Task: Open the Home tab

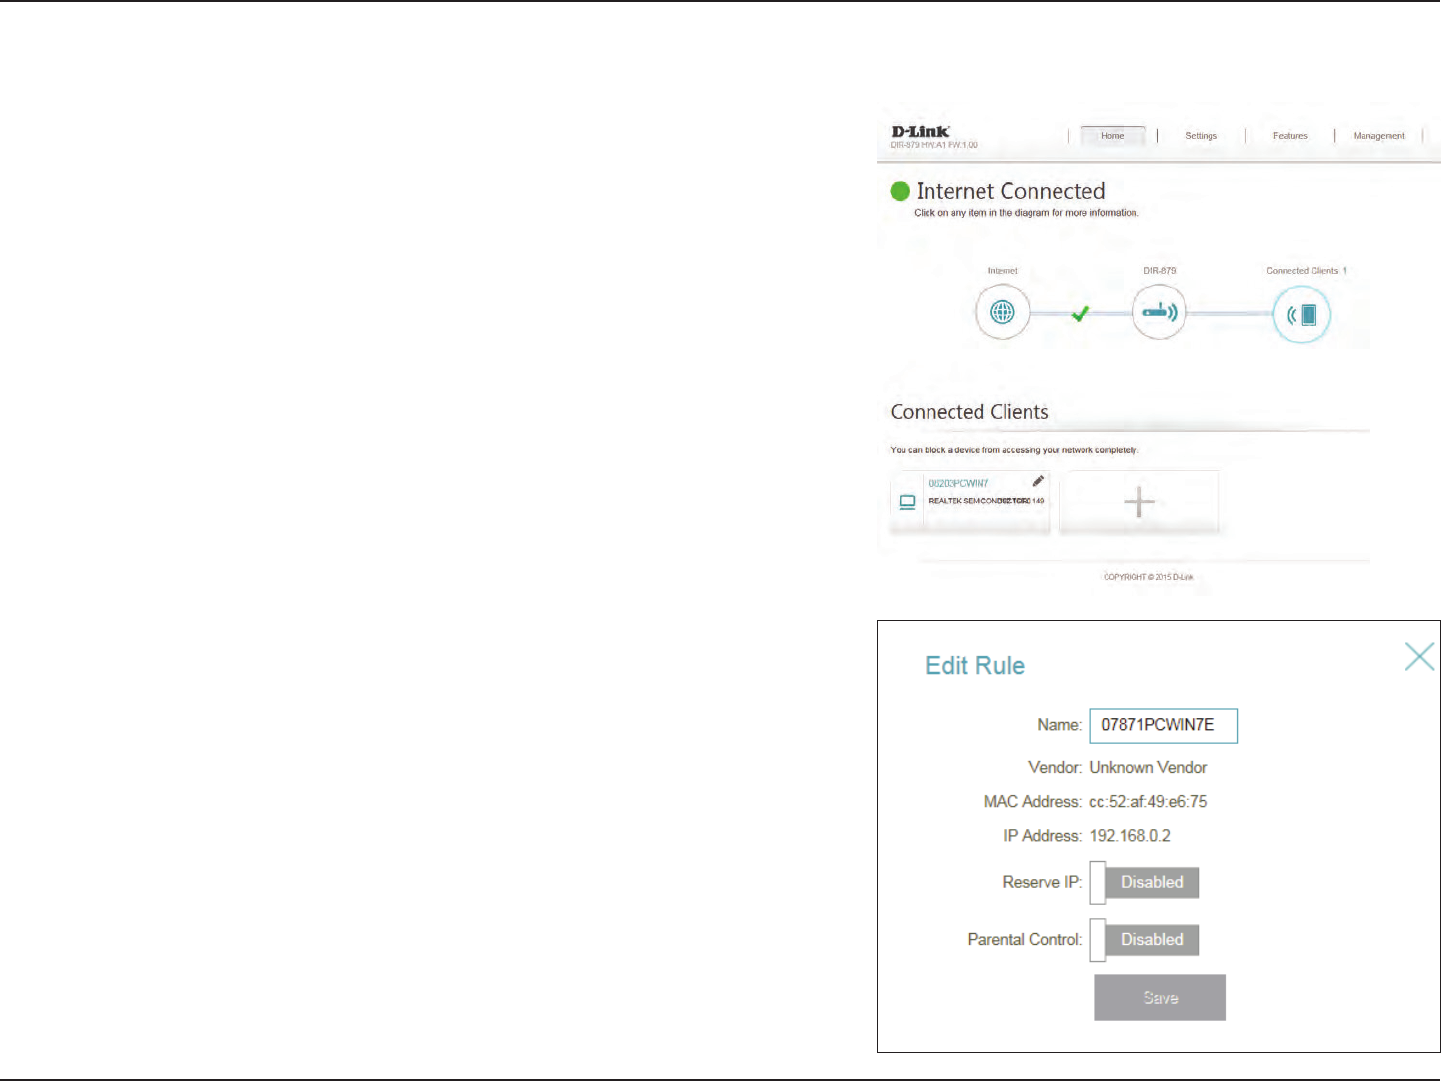Action: coord(1113,136)
